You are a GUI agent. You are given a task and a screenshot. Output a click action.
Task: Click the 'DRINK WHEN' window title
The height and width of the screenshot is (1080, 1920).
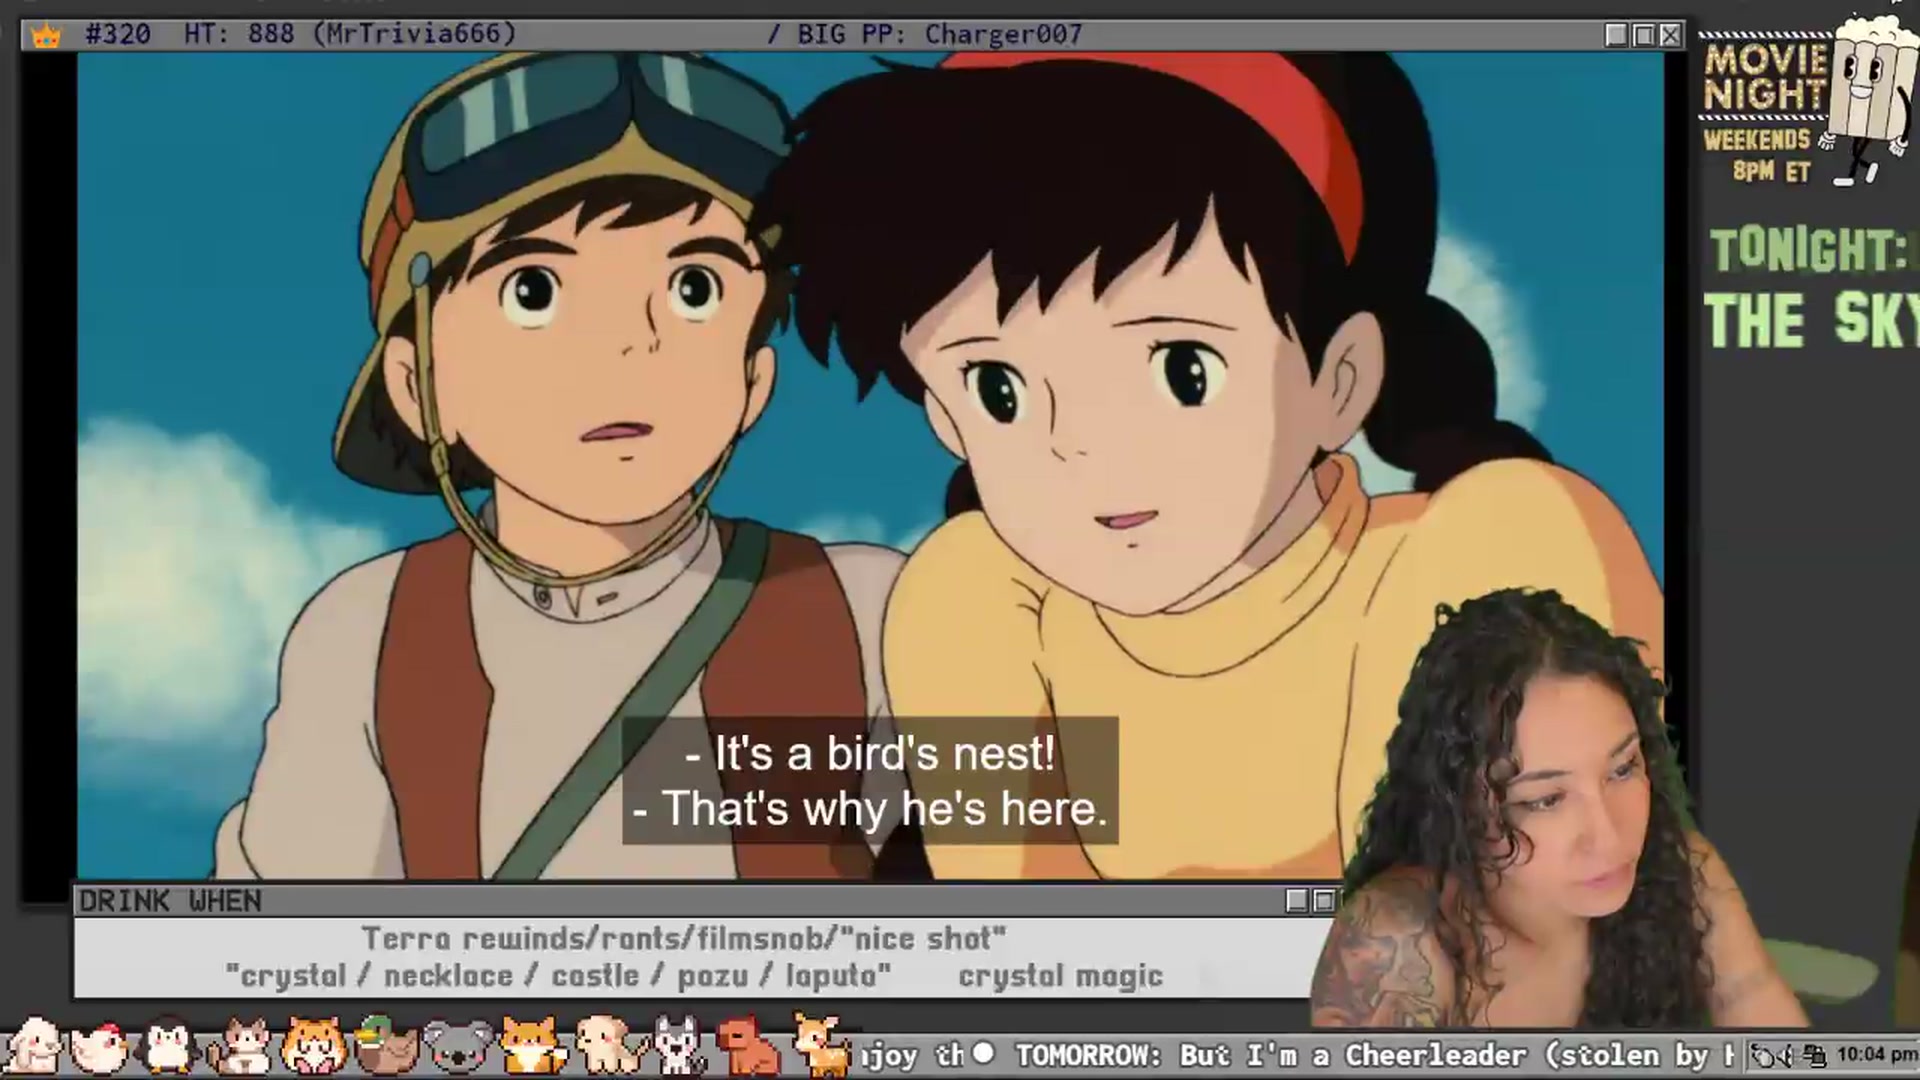pos(170,901)
